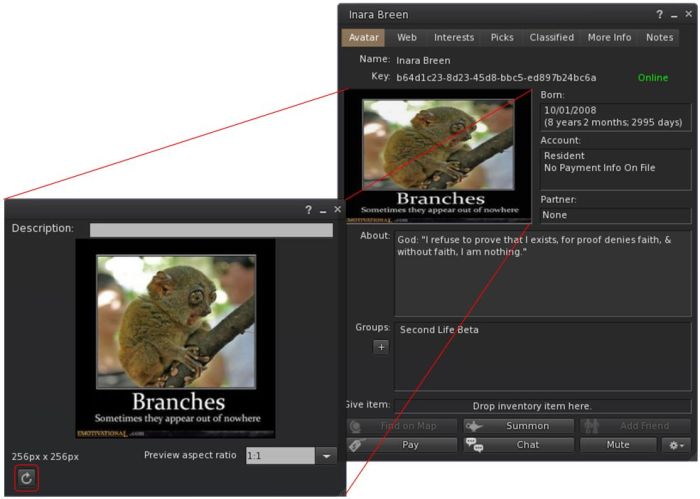Close the texture preview window

click(x=338, y=209)
